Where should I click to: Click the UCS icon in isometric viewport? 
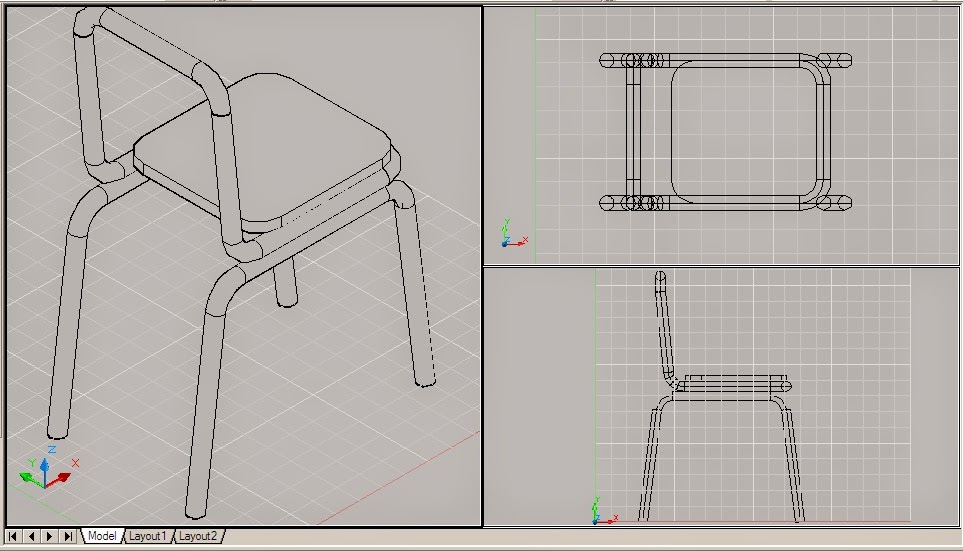click(x=49, y=467)
